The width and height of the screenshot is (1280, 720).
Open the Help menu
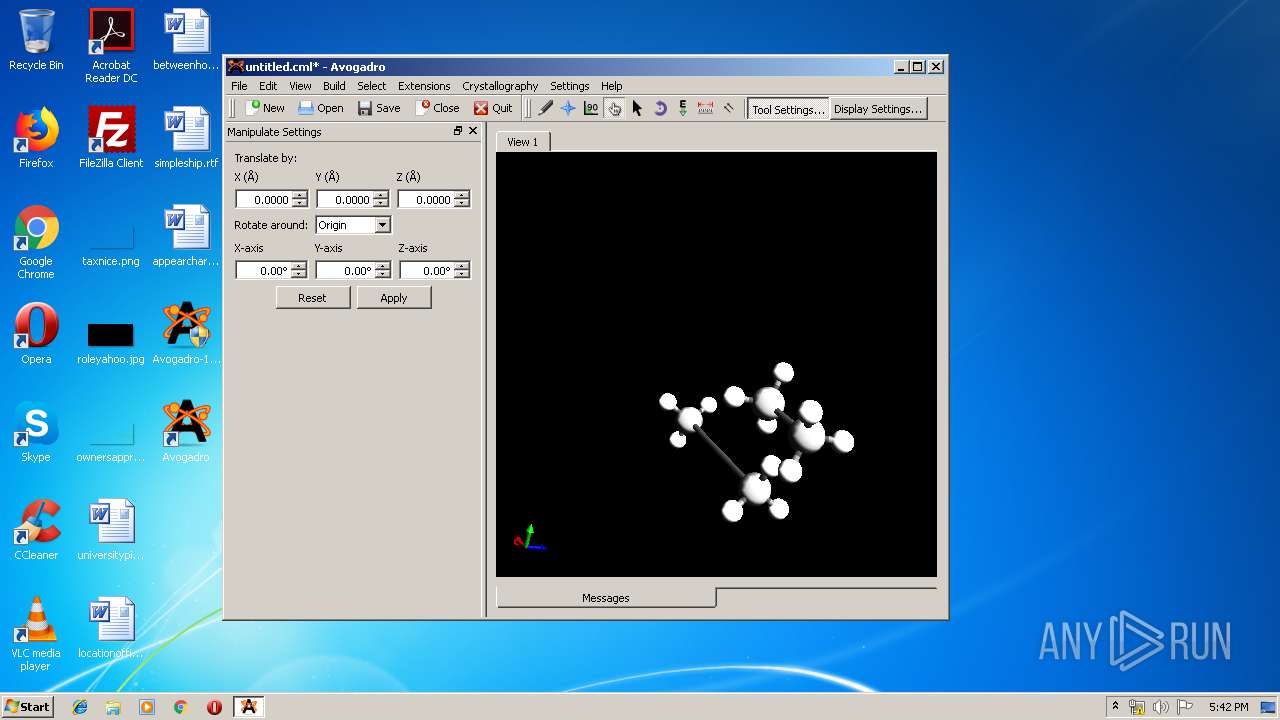point(611,86)
